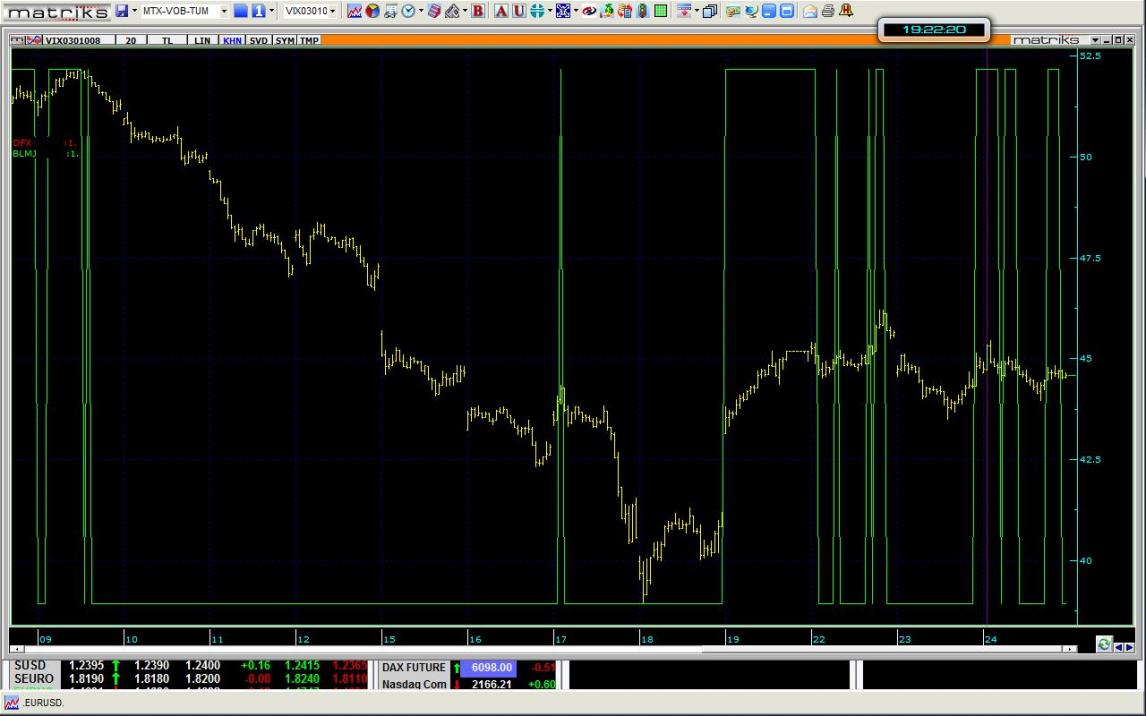Click the pie chart icon
1146x716 pixels.
tap(372, 11)
